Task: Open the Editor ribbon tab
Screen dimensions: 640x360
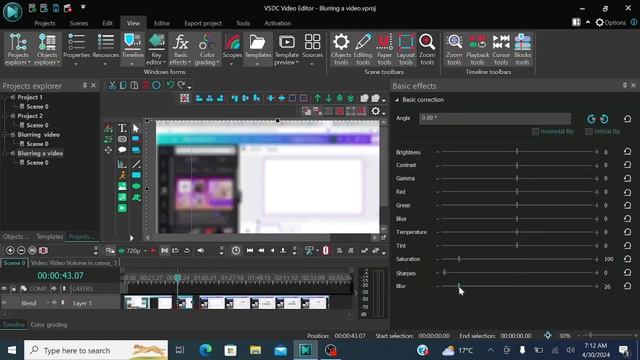Action: point(162,23)
